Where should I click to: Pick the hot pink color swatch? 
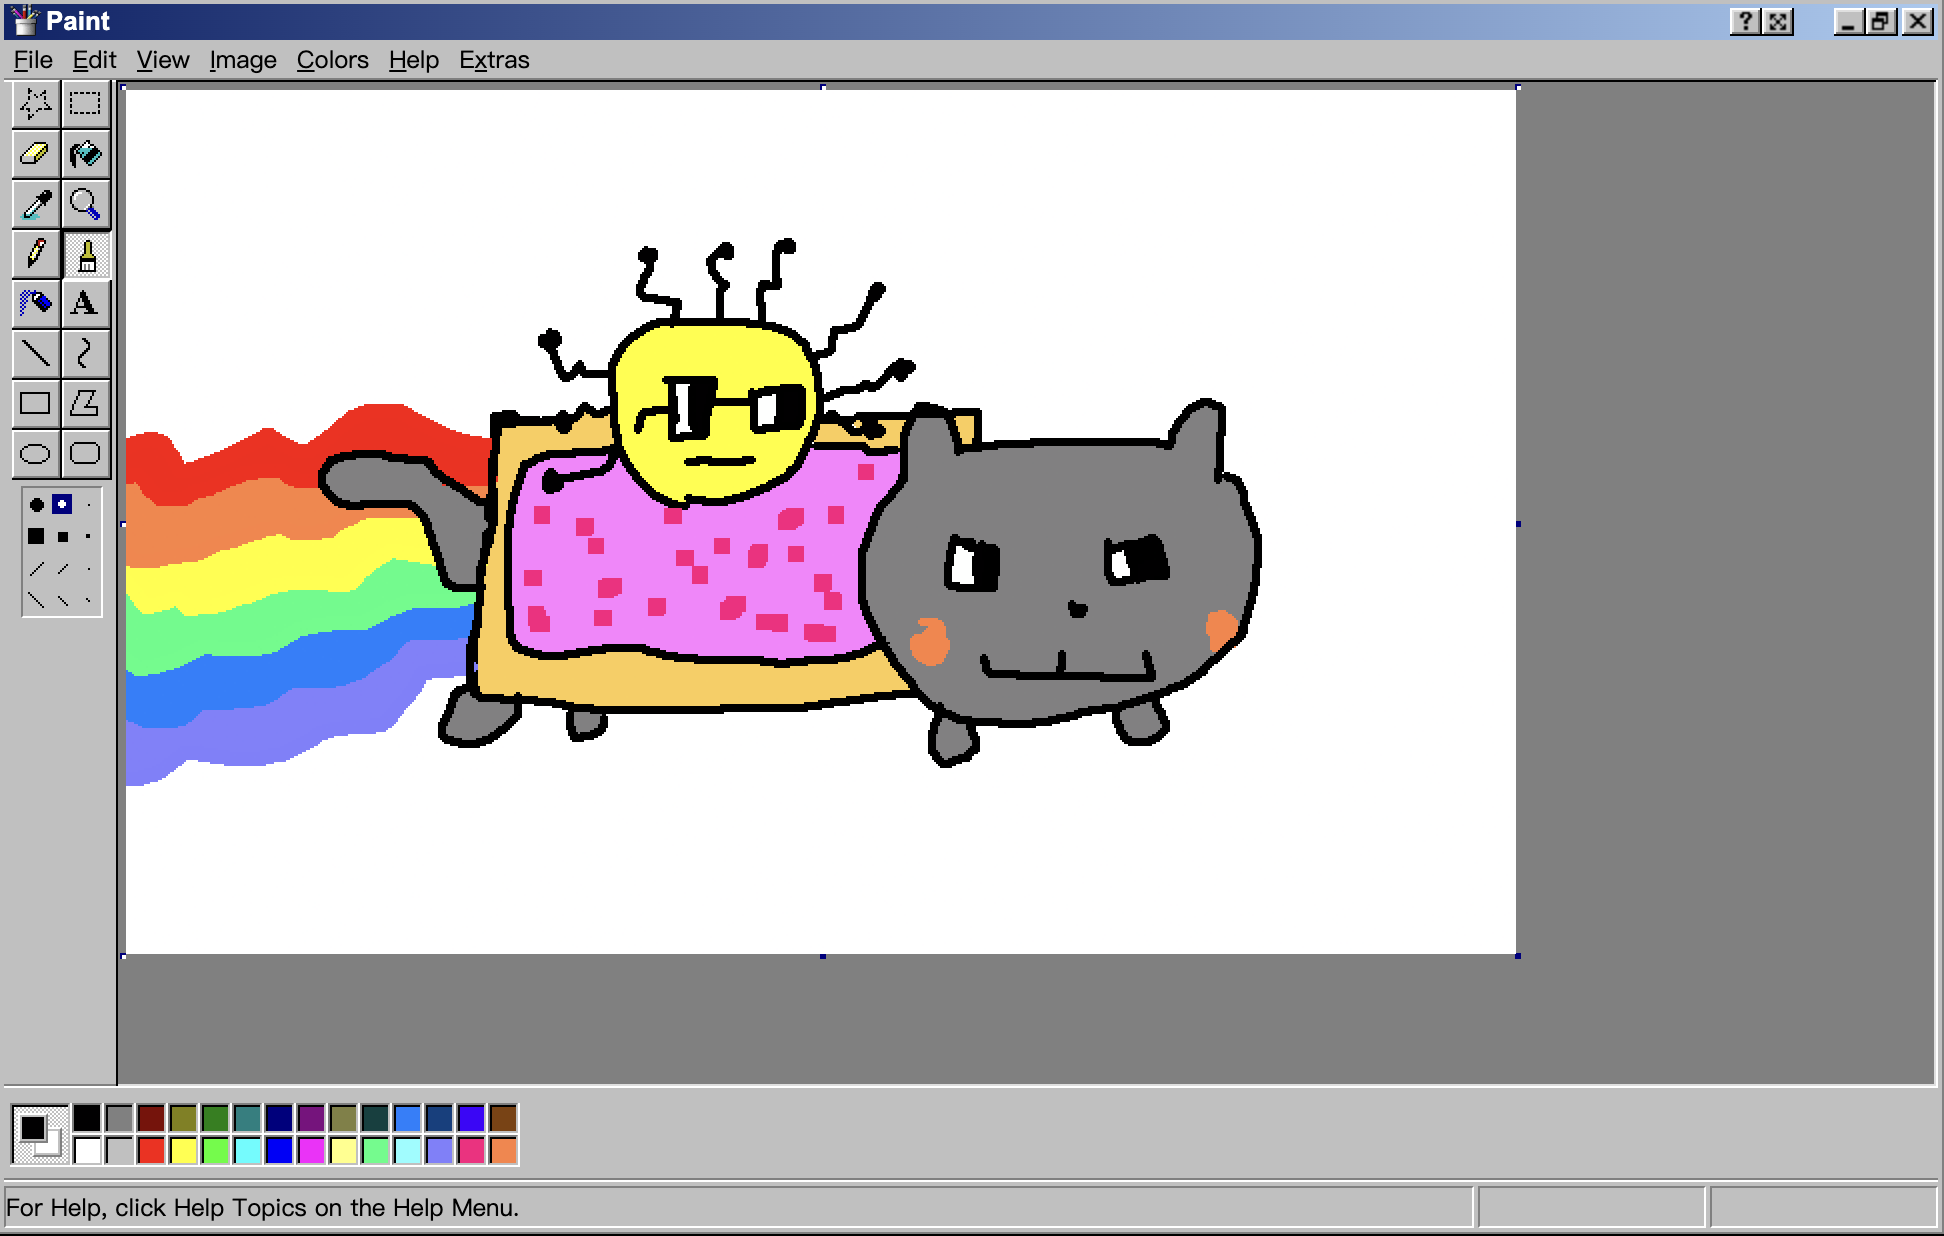point(471,1150)
